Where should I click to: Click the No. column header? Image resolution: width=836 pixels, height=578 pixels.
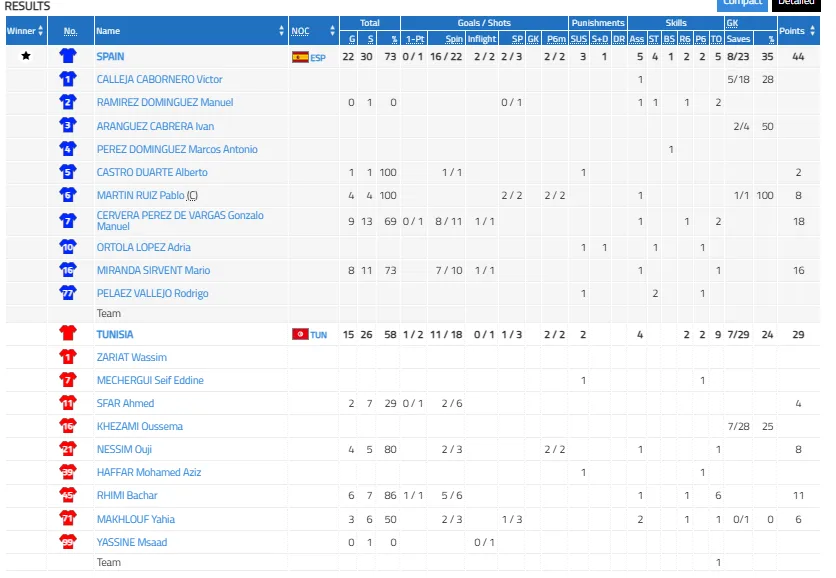click(x=69, y=31)
